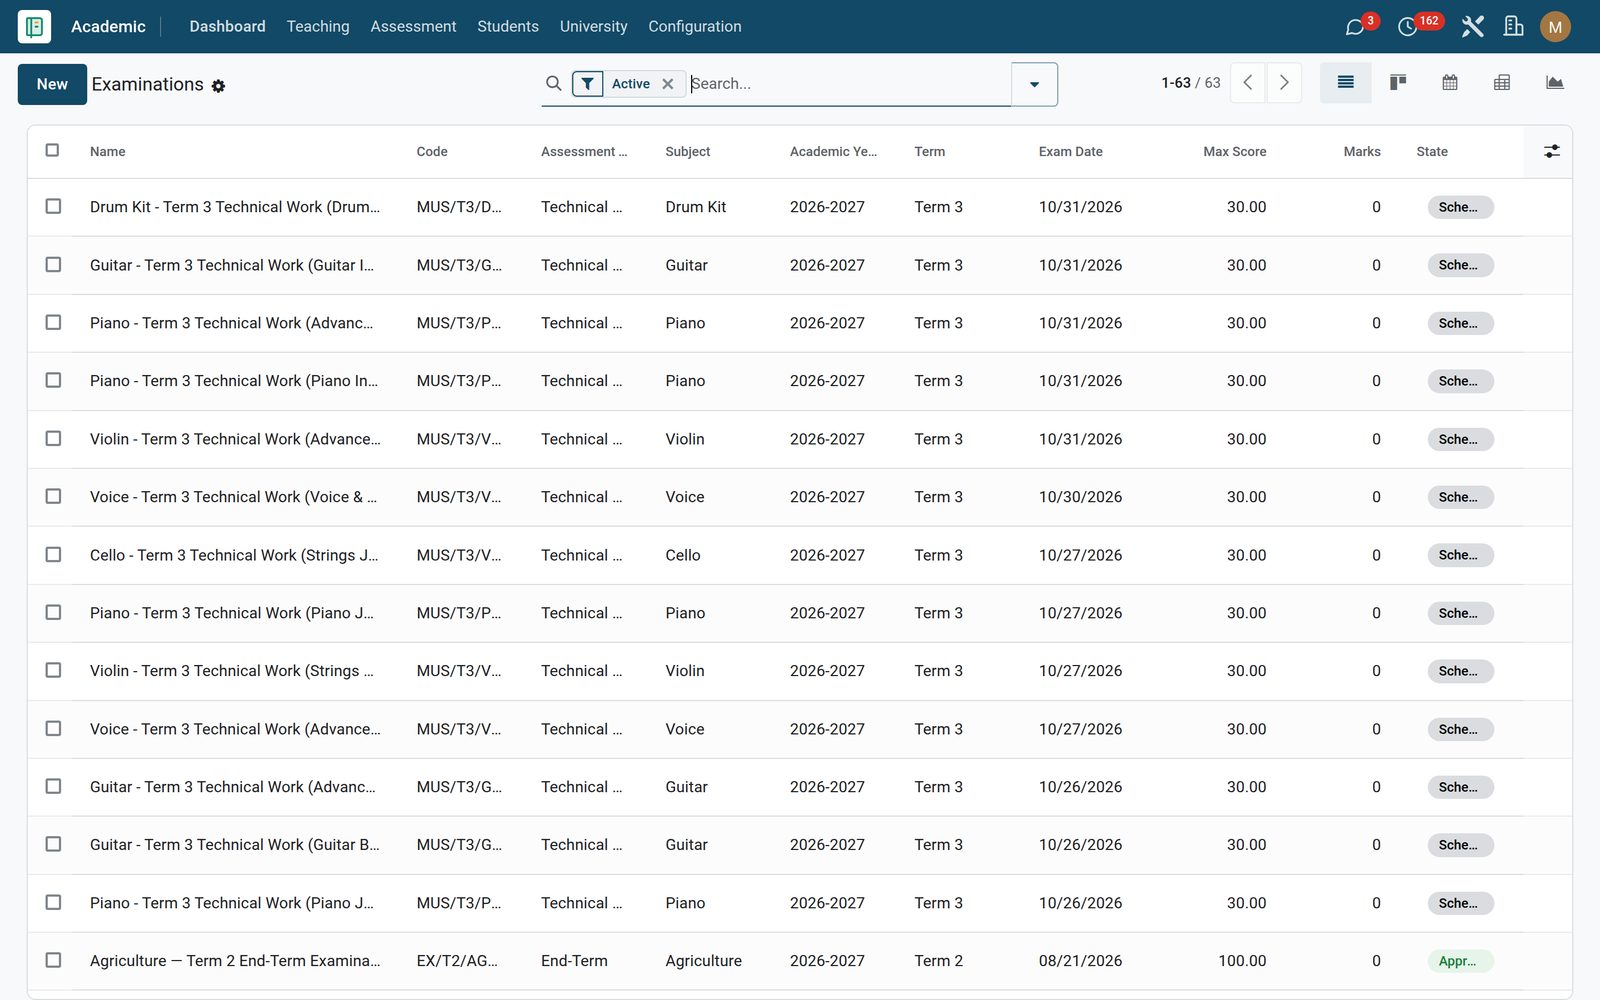Open the activities clock icon
This screenshot has width=1600, height=1000.
pos(1407,27)
